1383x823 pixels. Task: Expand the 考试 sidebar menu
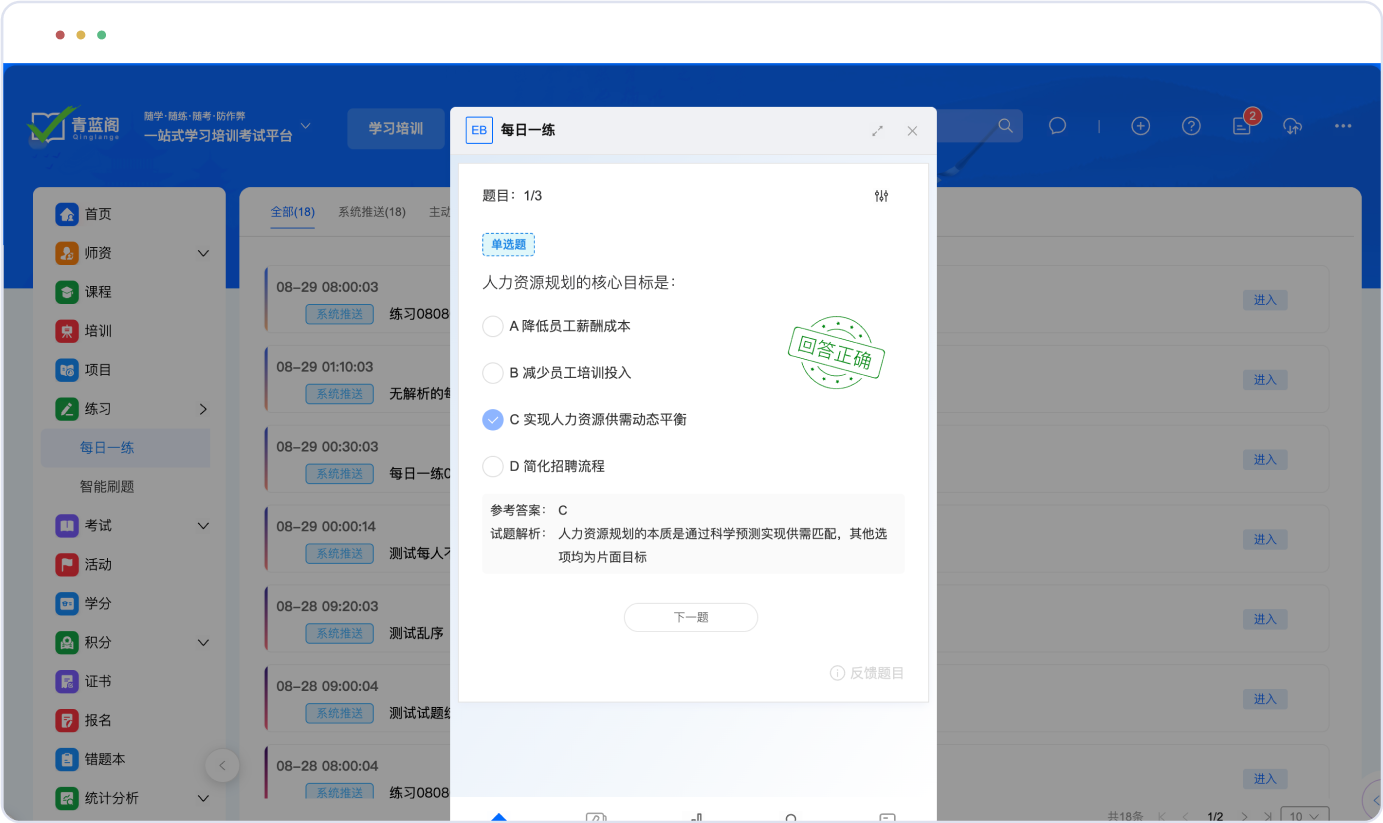203,526
